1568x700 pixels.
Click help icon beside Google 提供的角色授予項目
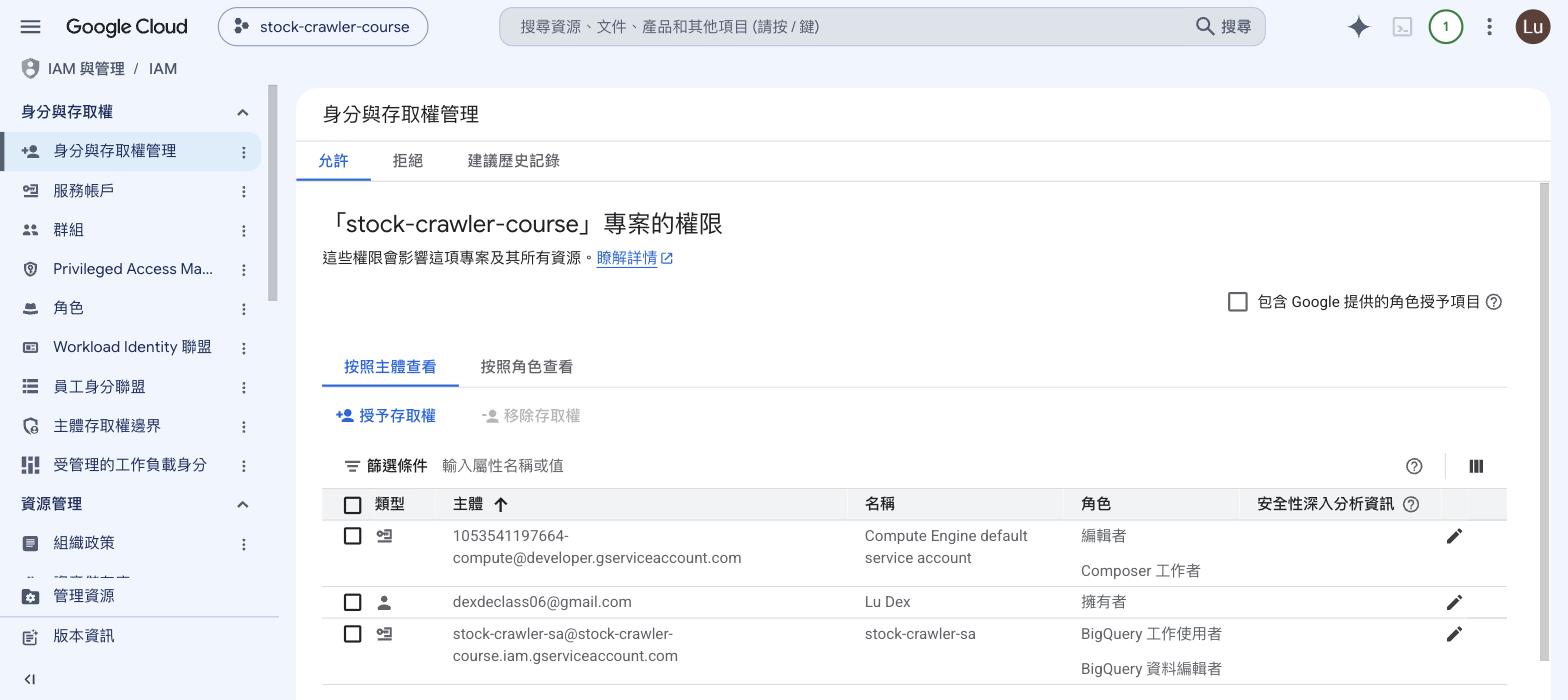coord(1494,302)
